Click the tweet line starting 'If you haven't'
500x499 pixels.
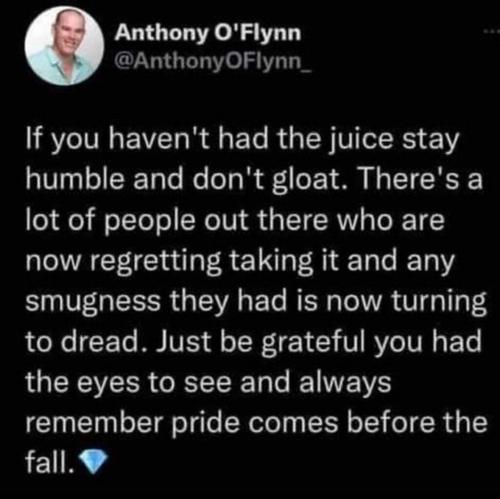pos(243,140)
